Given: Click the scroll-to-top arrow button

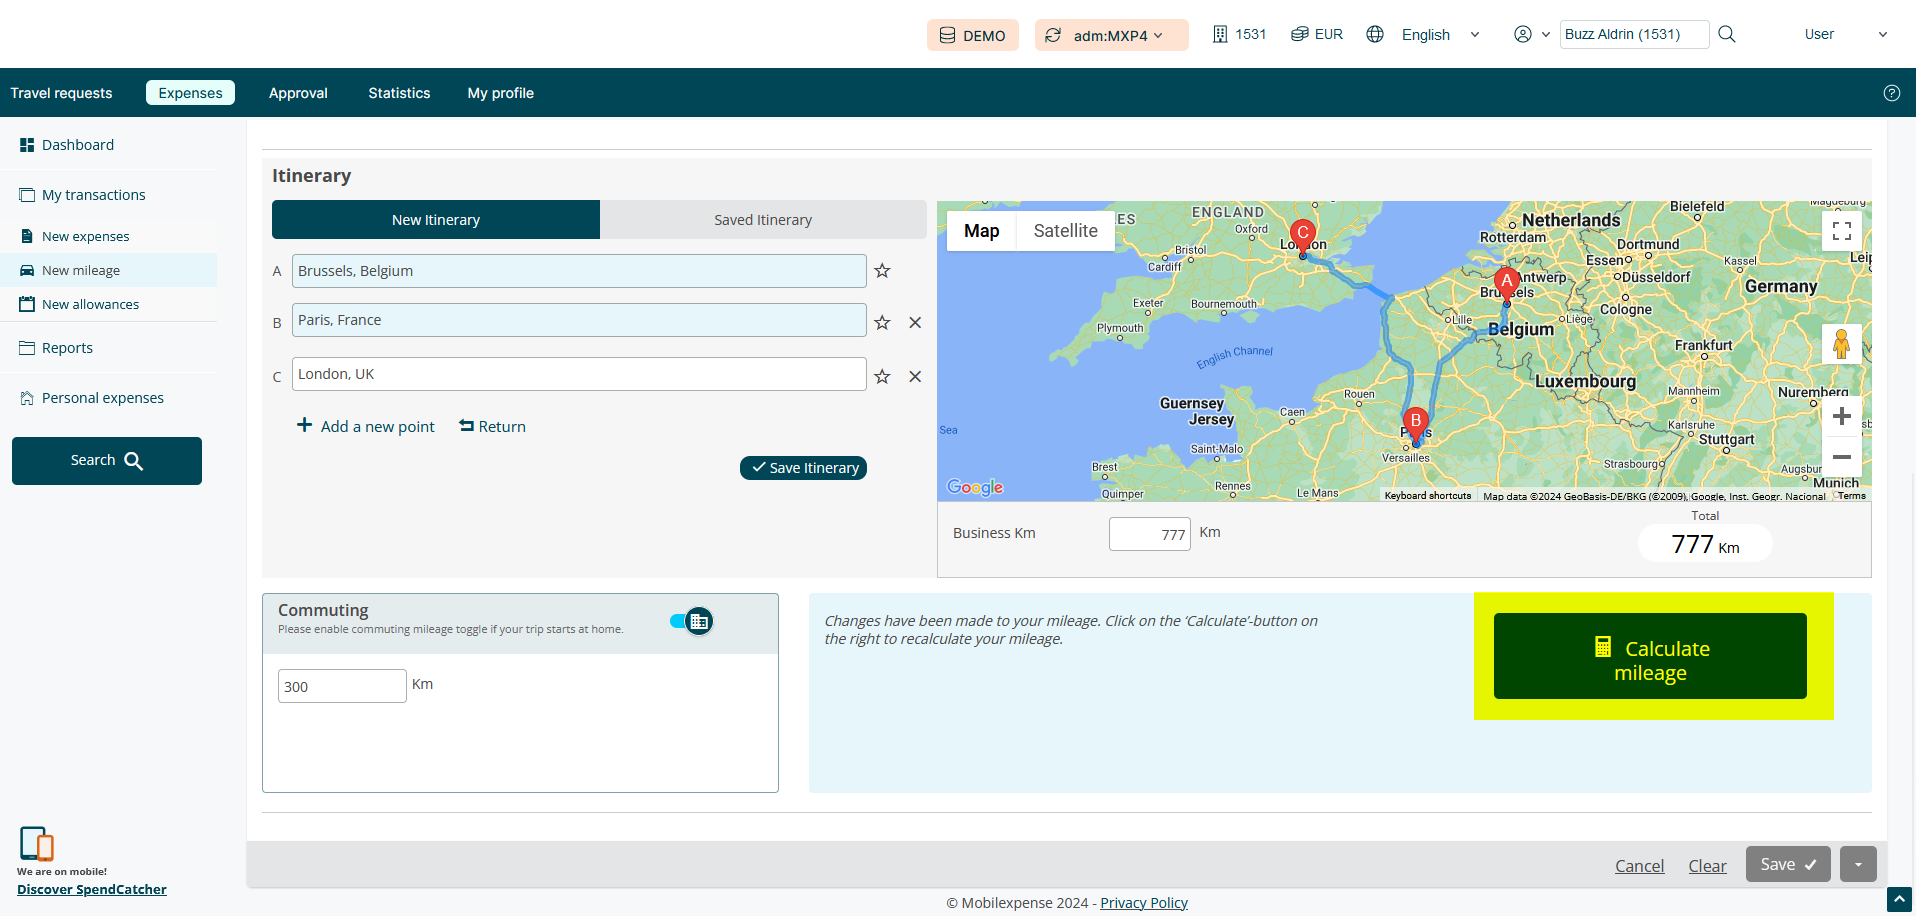Looking at the screenshot, I should [x=1898, y=899].
